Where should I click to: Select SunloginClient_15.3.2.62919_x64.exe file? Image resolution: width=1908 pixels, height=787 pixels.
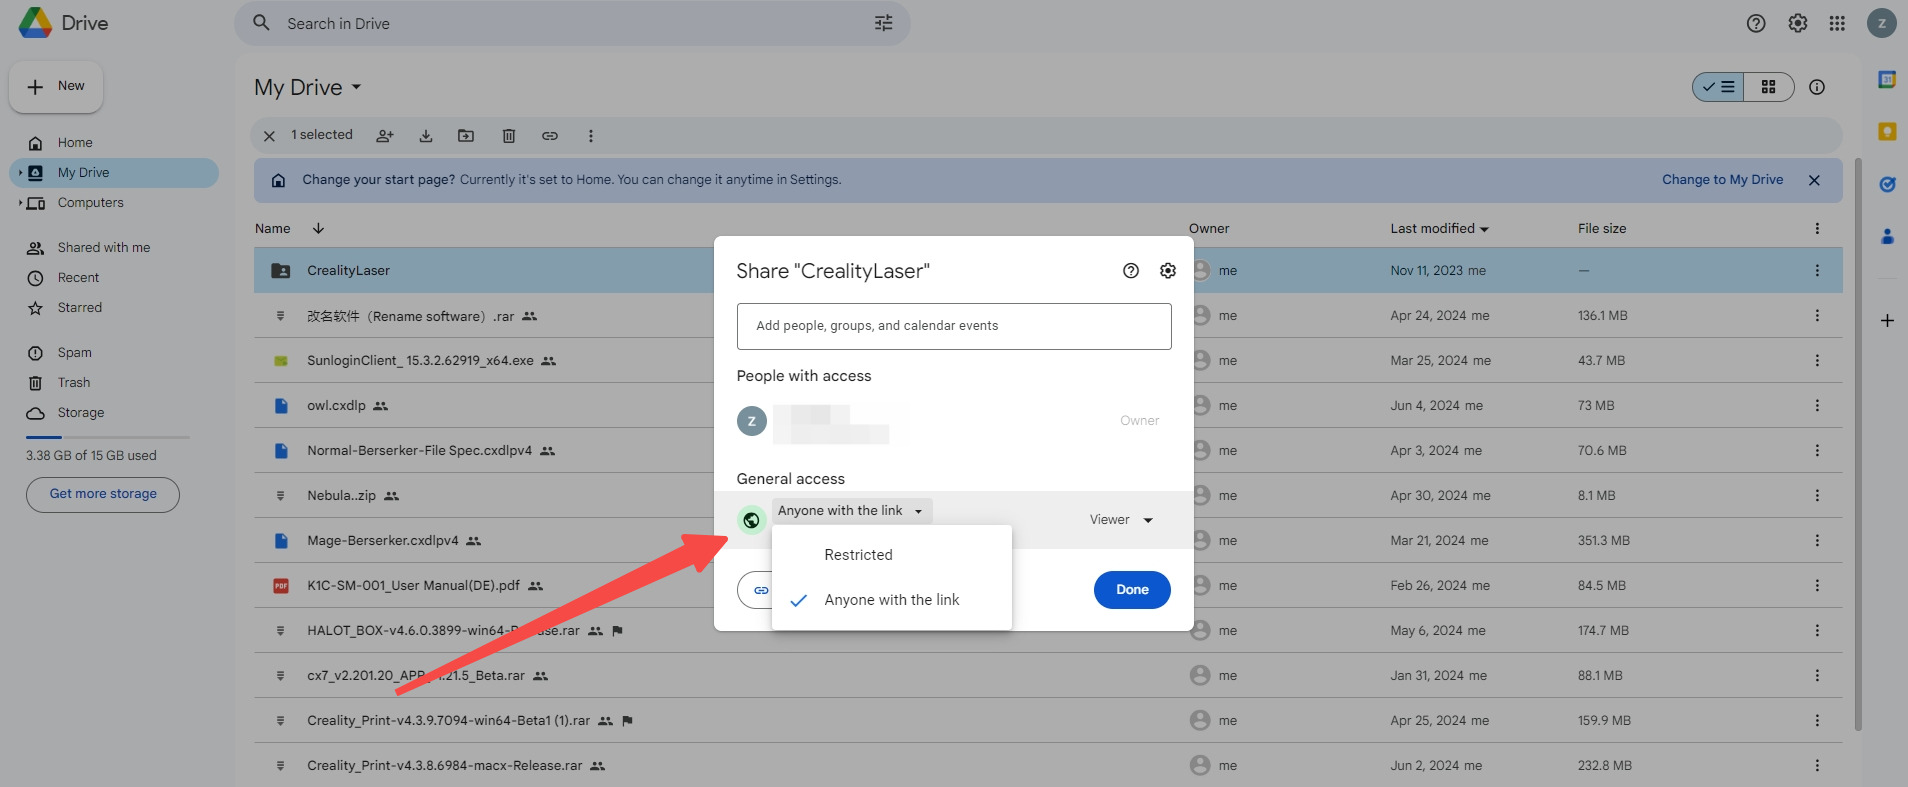[x=420, y=361]
